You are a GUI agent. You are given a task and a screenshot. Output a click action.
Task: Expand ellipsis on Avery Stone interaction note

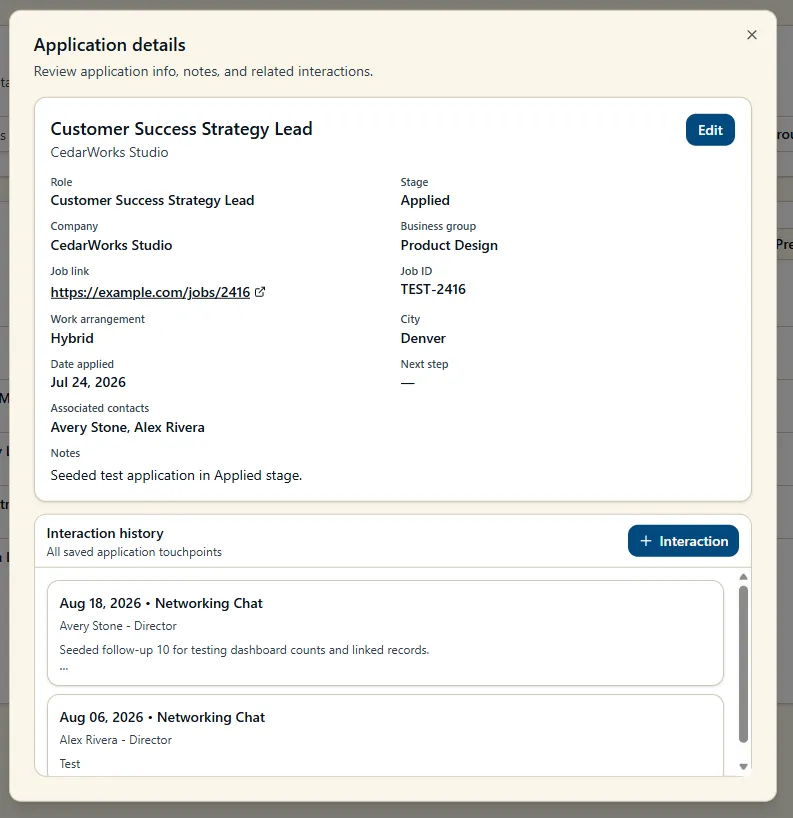[x=64, y=668]
